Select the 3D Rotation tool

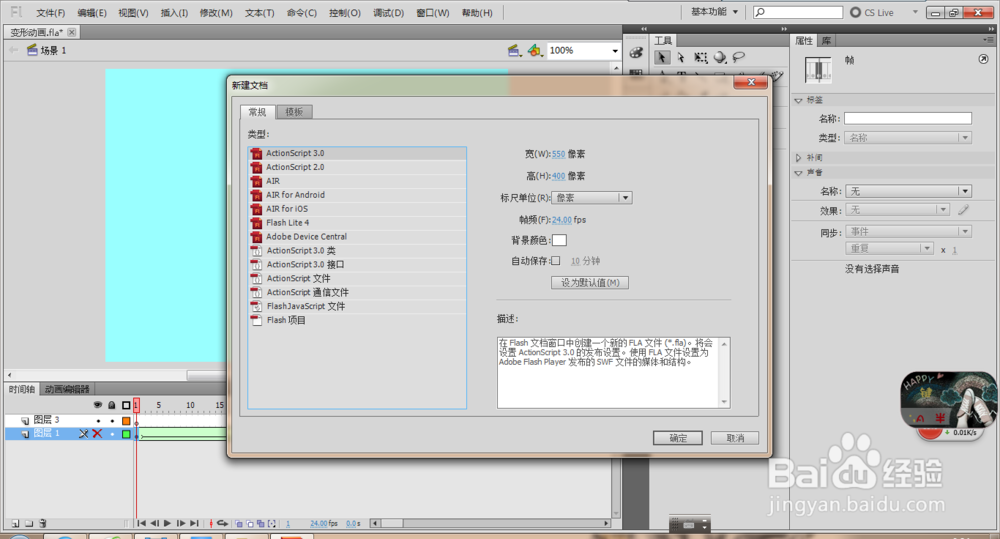point(720,57)
